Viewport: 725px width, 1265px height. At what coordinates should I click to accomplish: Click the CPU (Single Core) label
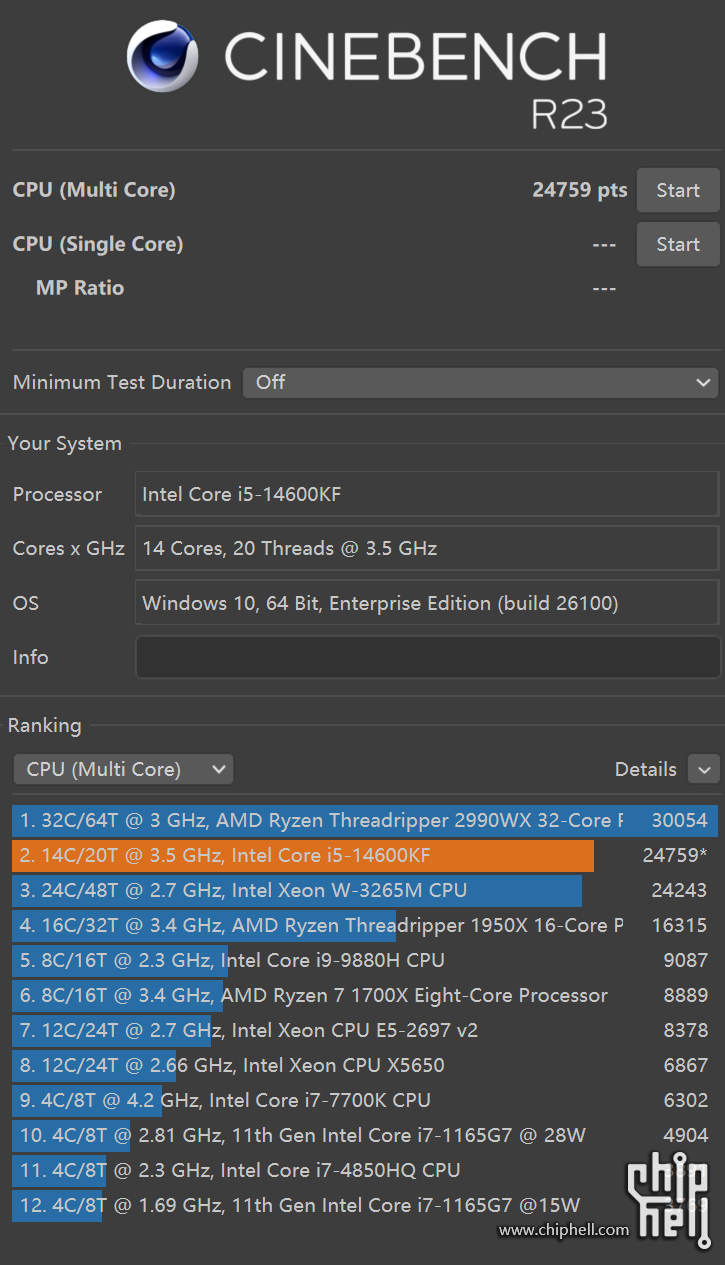tap(98, 244)
